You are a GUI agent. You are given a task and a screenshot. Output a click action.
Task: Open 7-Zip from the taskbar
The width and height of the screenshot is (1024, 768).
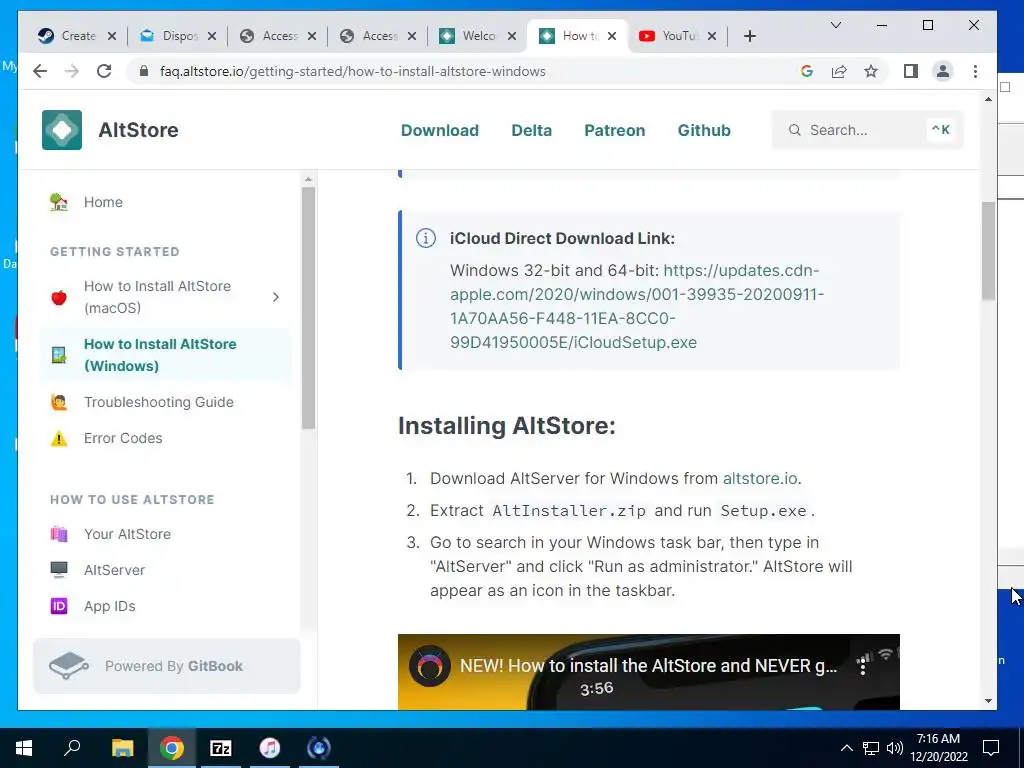(221, 748)
